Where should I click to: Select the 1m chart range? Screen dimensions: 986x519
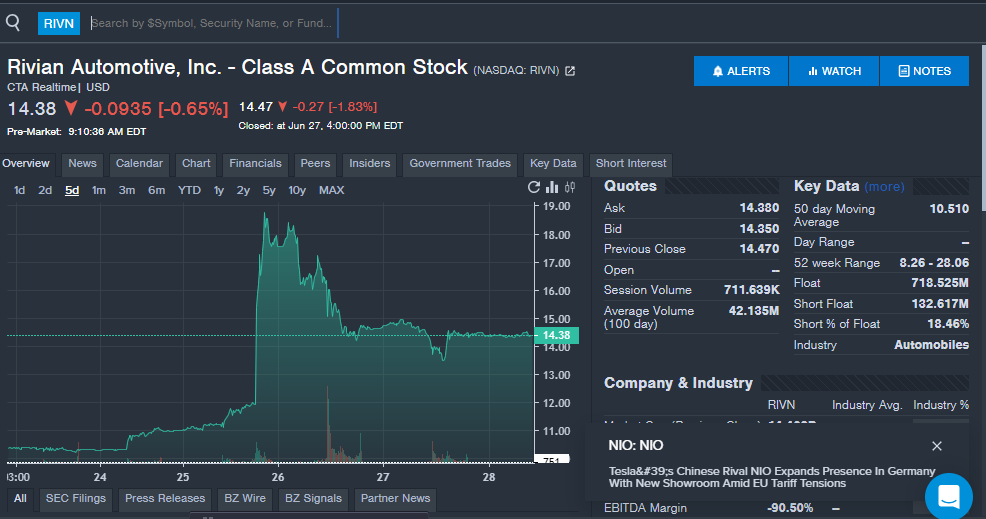pyautogui.click(x=99, y=190)
